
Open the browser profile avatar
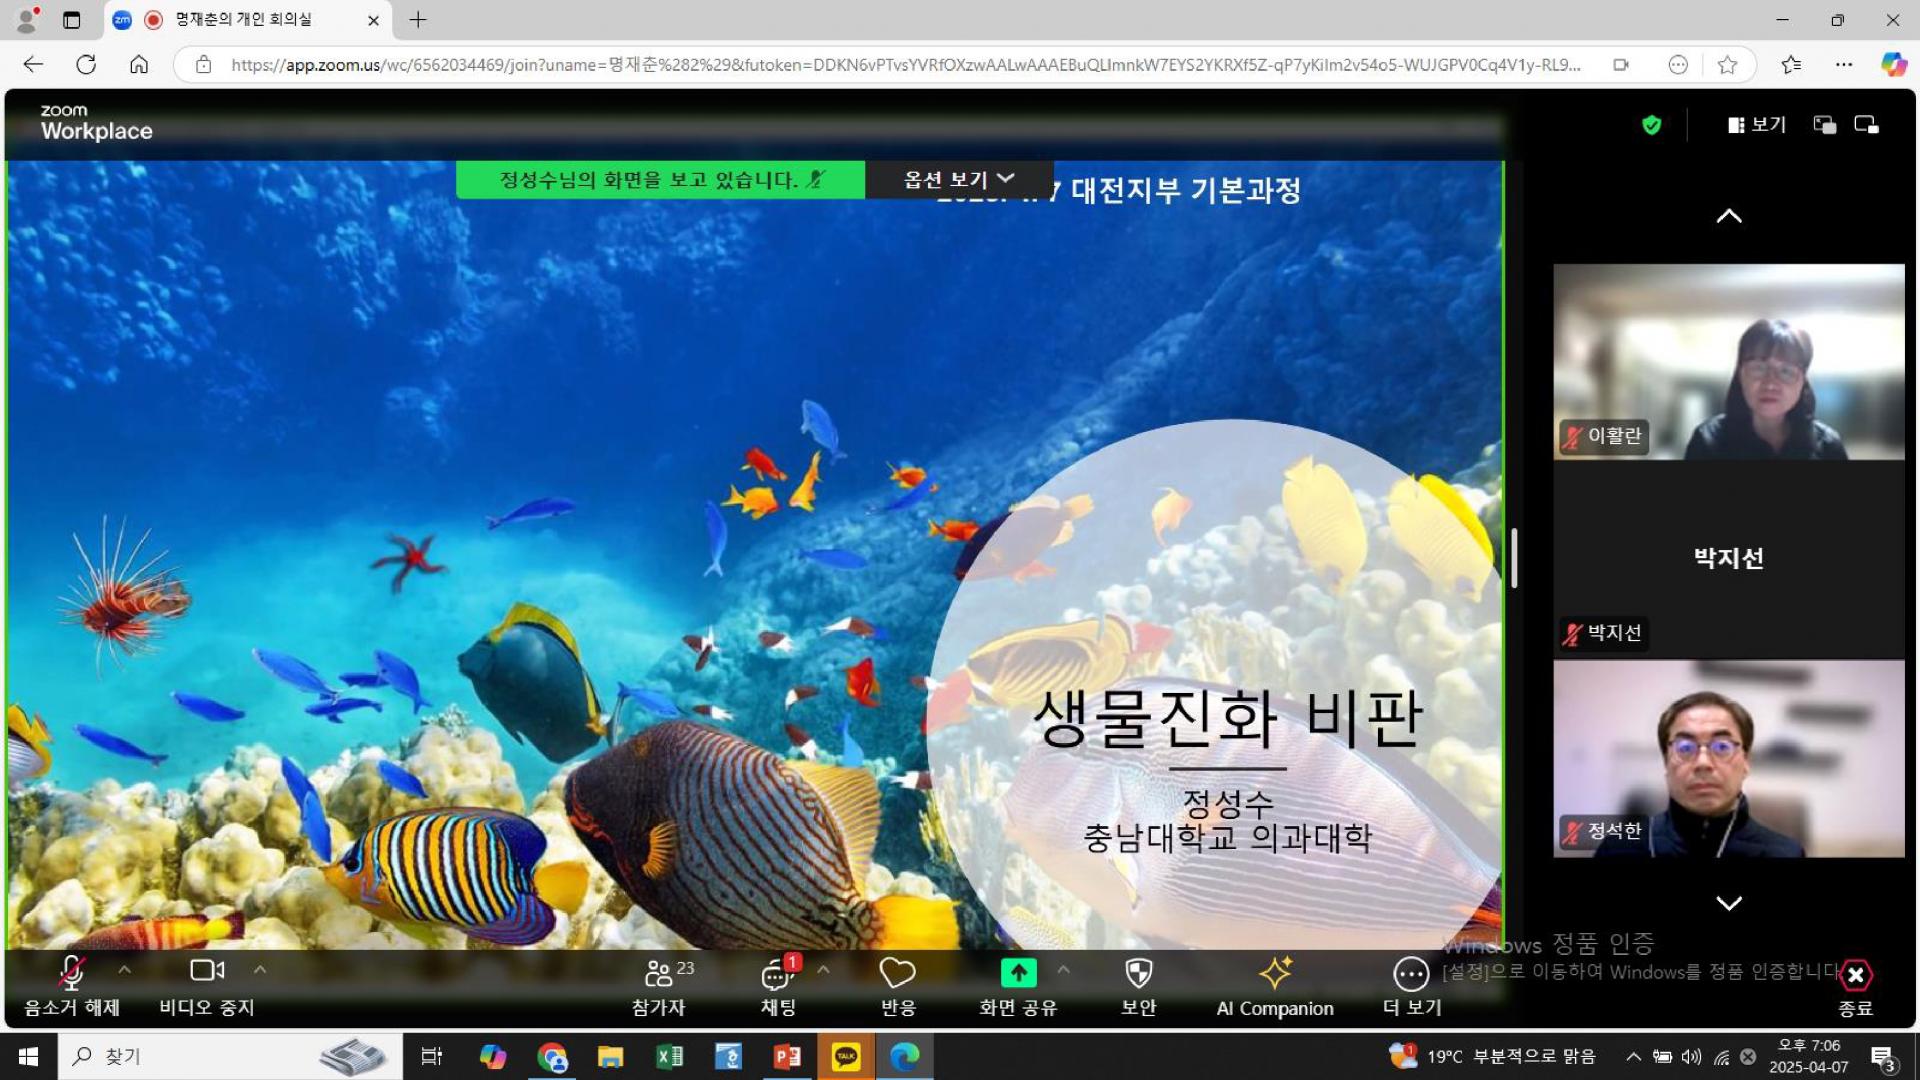[28, 19]
